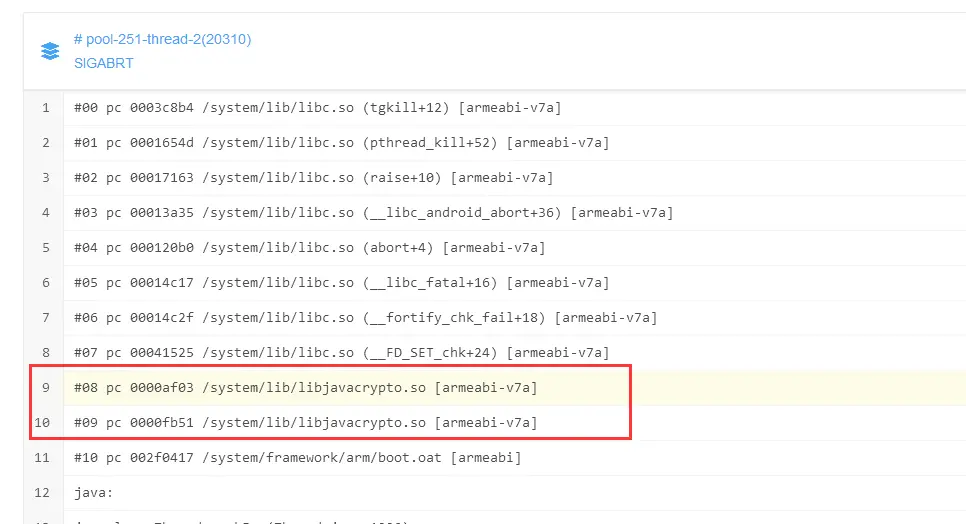The width and height of the screenshot is (966, 524).
Task: Click line number 10 in gutter
Action: (42, 423)
